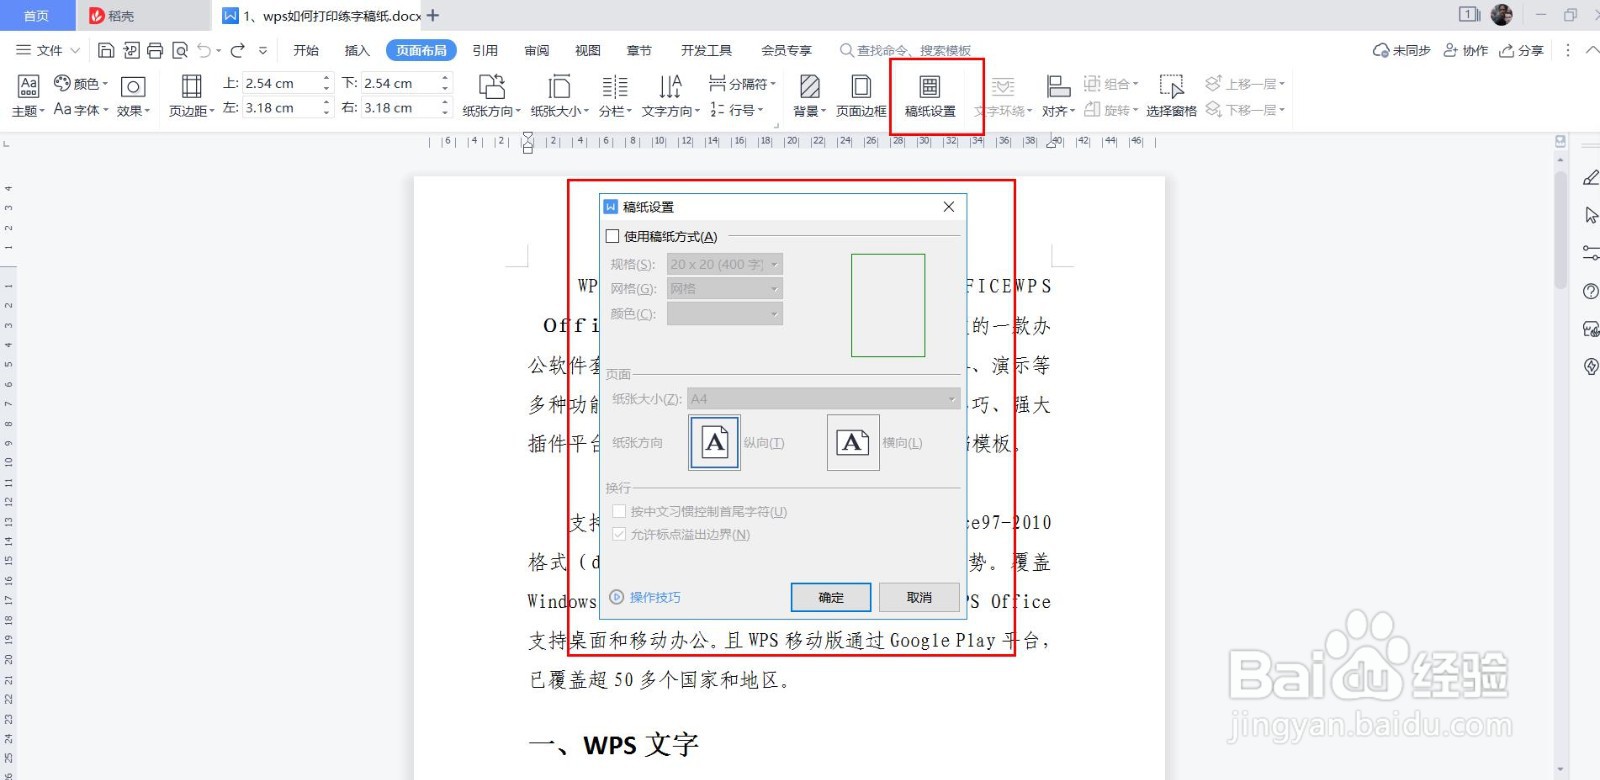The image size is (1600, 780).
Task: Open the 颜色 color dropdown in dialog
Action: point(725,313)
